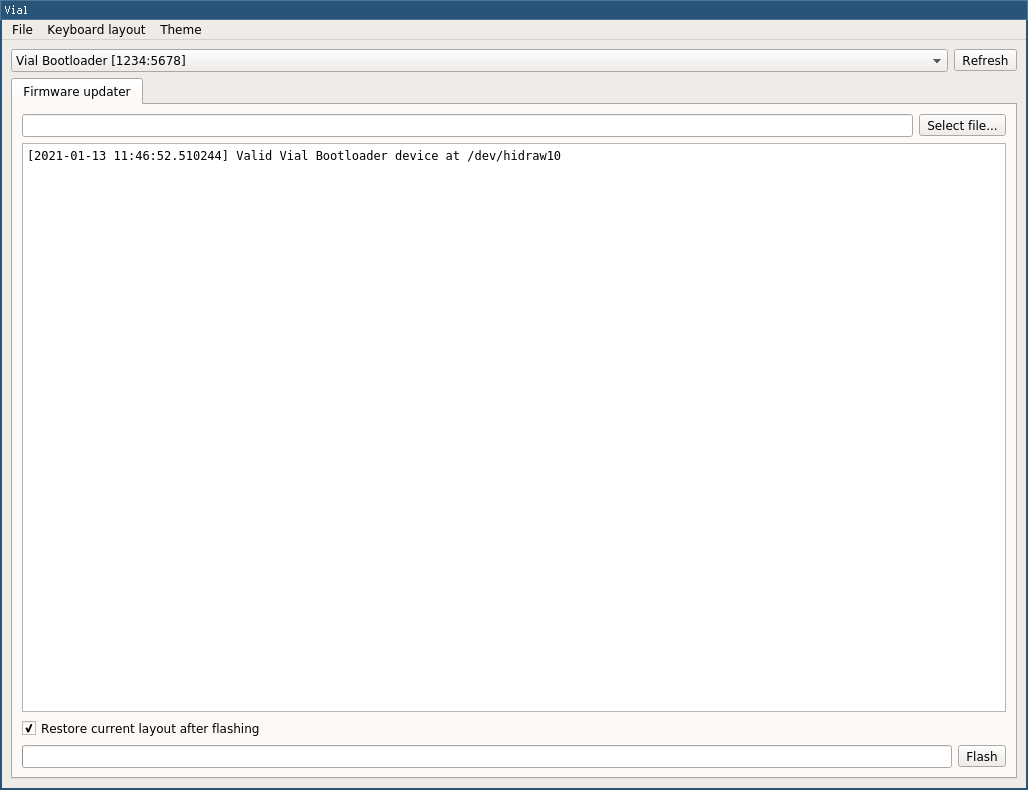Click the flashing progress bar
The height and width of the screenshot is (790, 1028).
[x=486, y=756]
